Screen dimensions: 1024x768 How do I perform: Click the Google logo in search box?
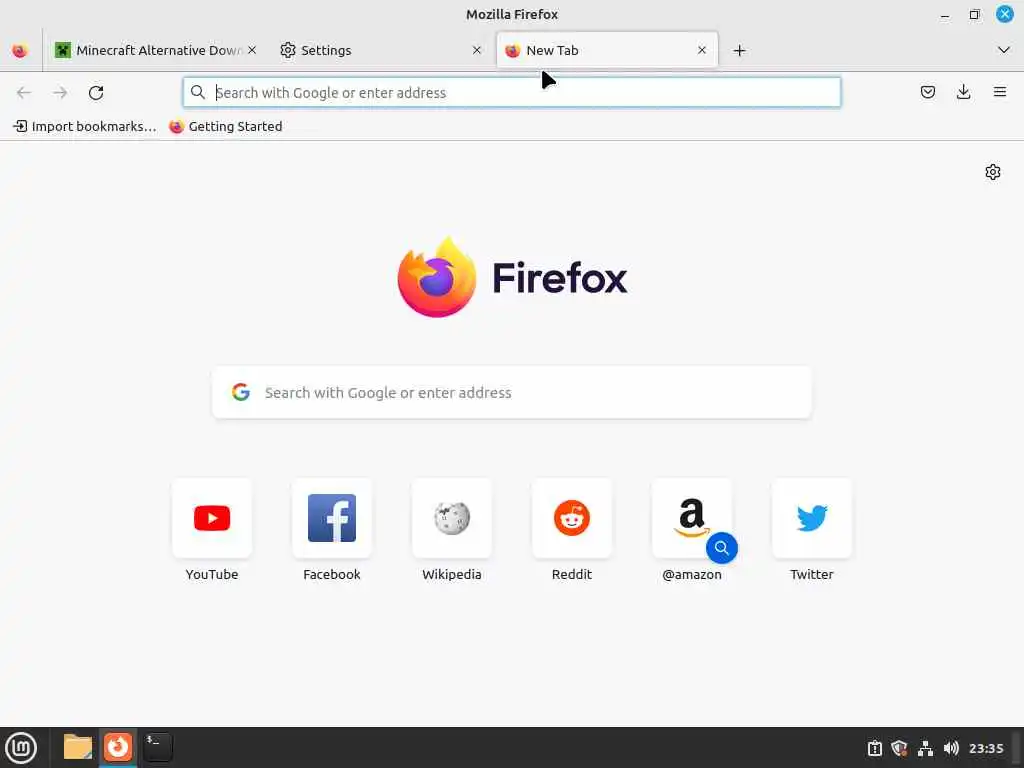point(241,392)
